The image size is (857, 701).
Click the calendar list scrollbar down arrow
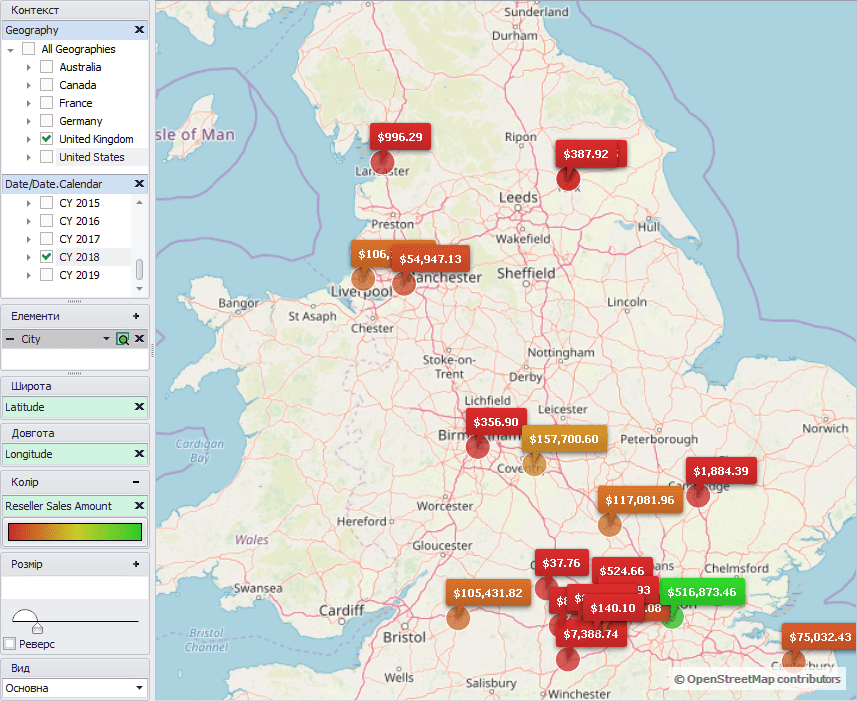click(x=139, y=288)
